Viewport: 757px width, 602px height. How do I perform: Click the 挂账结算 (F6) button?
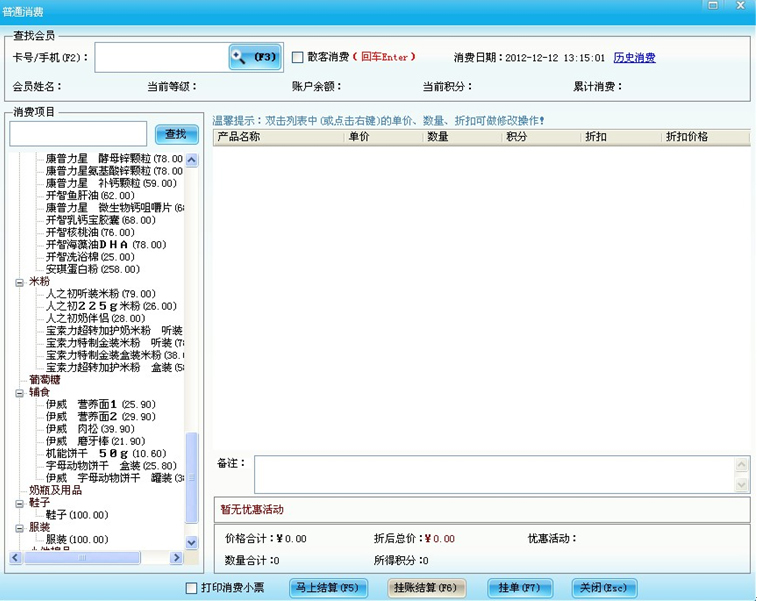pos(426,588)
